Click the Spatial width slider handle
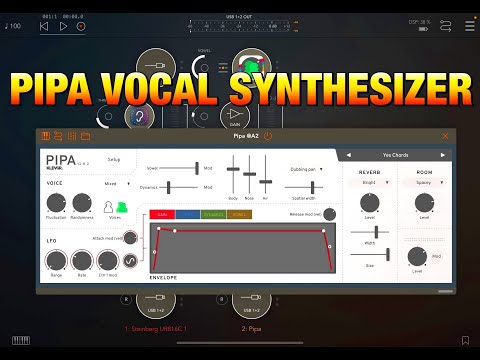Viewport: 480px width, 360px height. click(x=313, y=187)
